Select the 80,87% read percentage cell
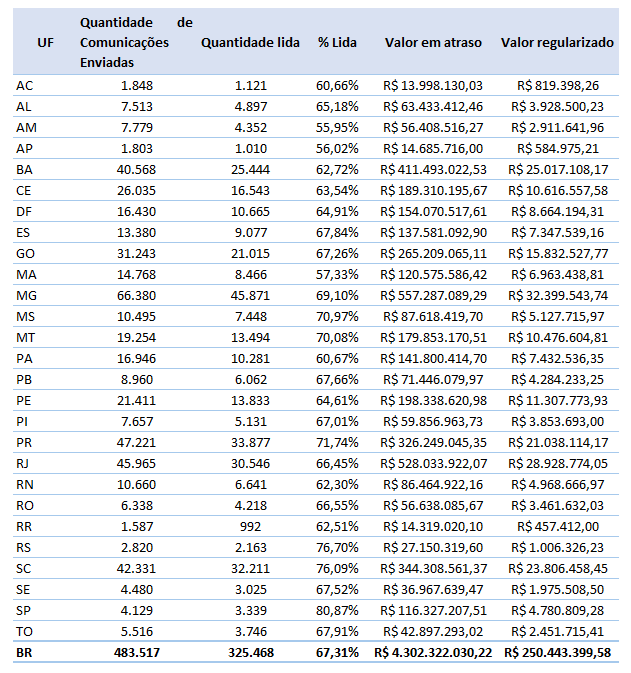 tap(337, 610)
